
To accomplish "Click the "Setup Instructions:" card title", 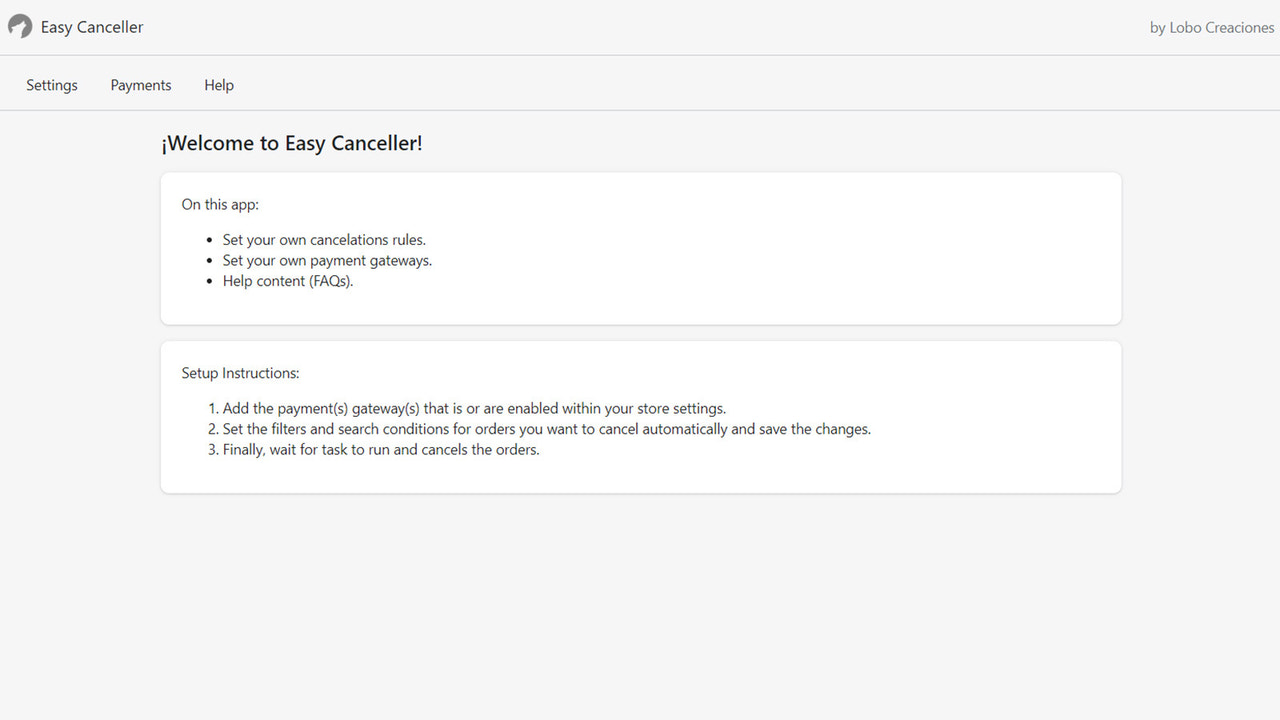I will (x=240, y=372).
